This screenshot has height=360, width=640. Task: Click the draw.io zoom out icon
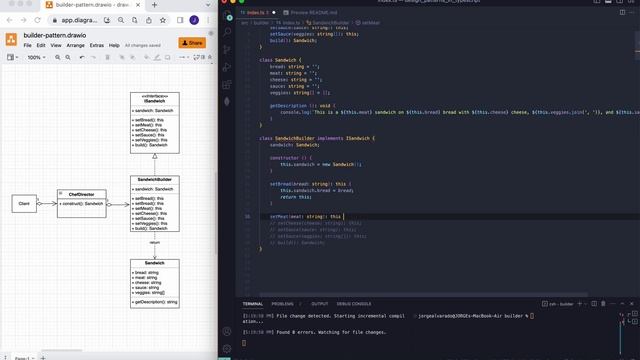pyautogui.click(x=68, y=58)
